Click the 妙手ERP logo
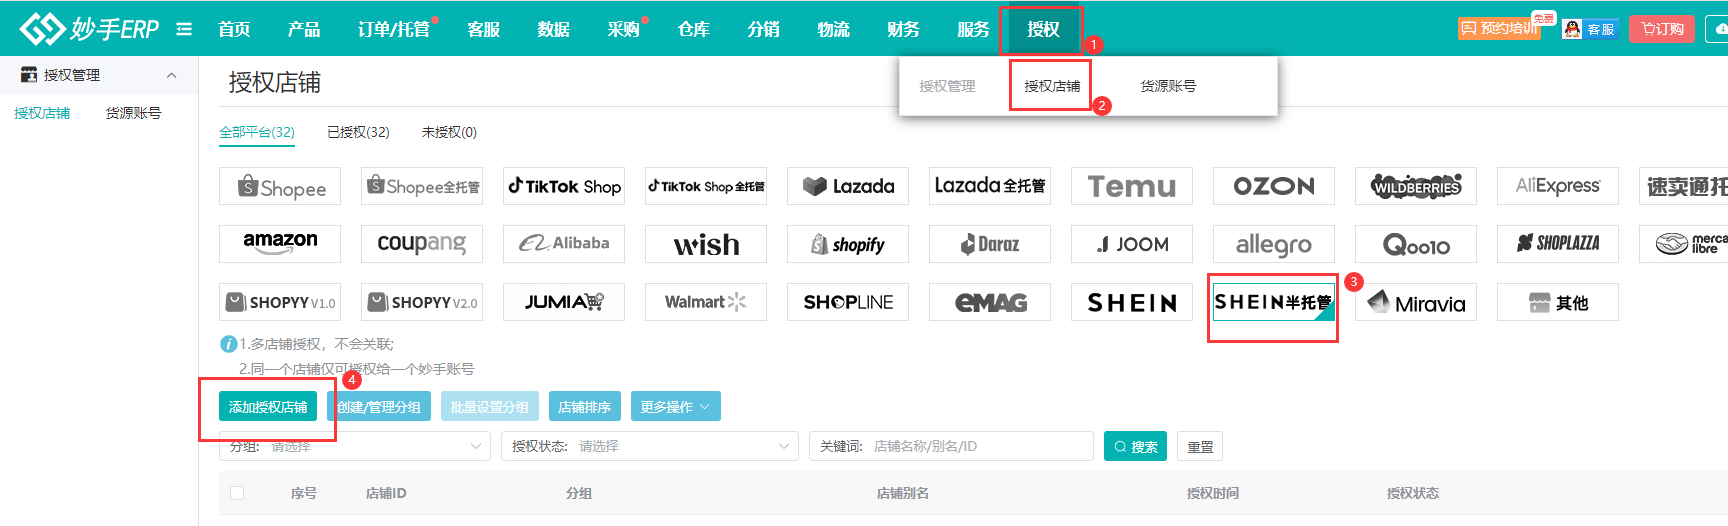Screen dimensions: 1728x526 [89, 28]
